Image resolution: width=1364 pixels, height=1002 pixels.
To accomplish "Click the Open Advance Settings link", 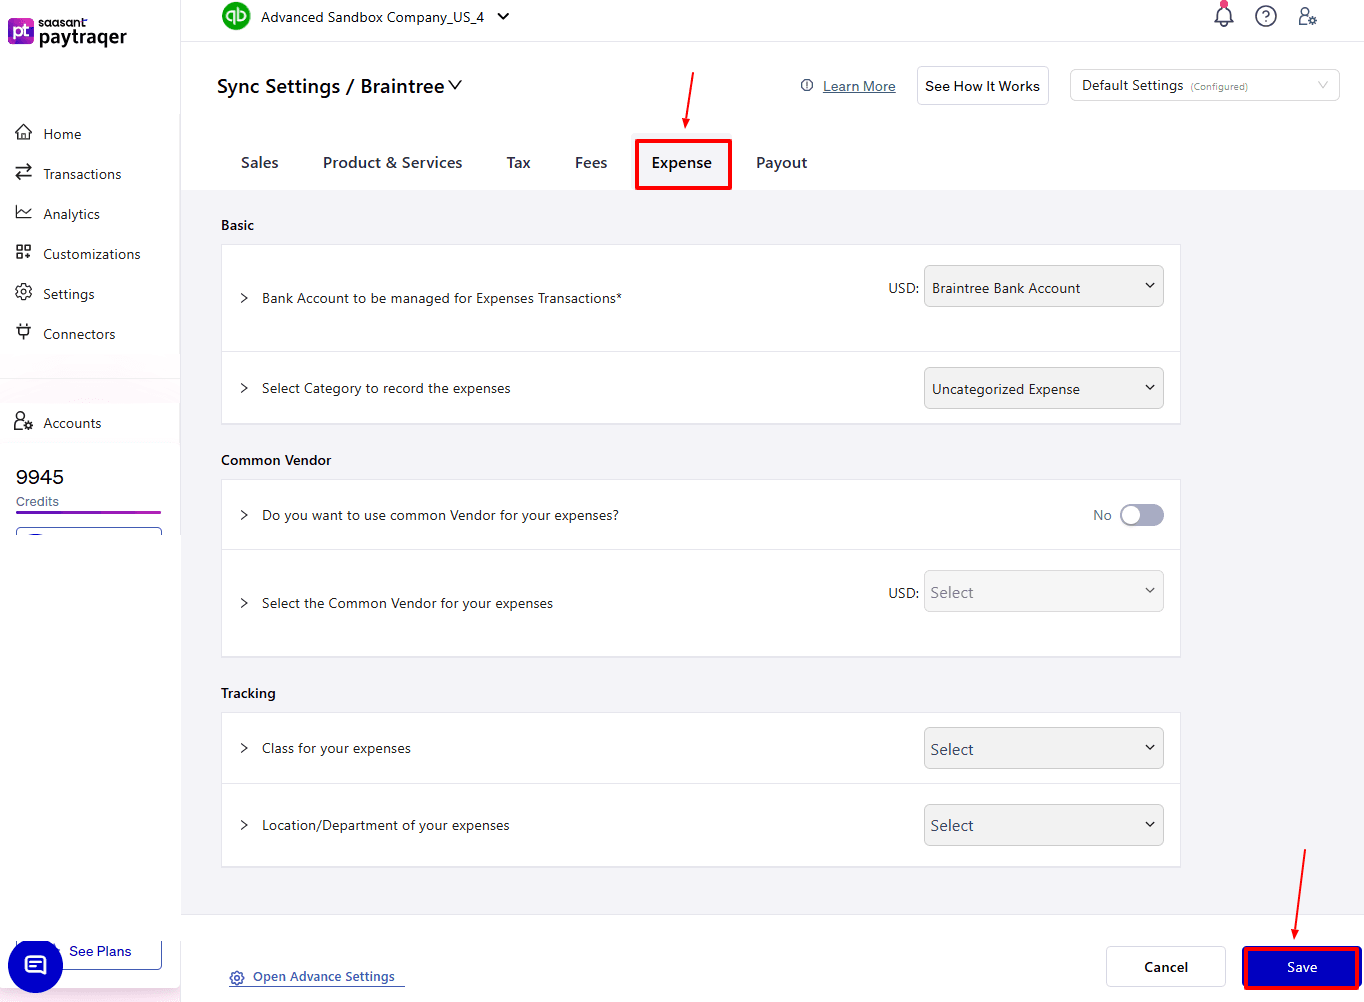I will point(324,977).
